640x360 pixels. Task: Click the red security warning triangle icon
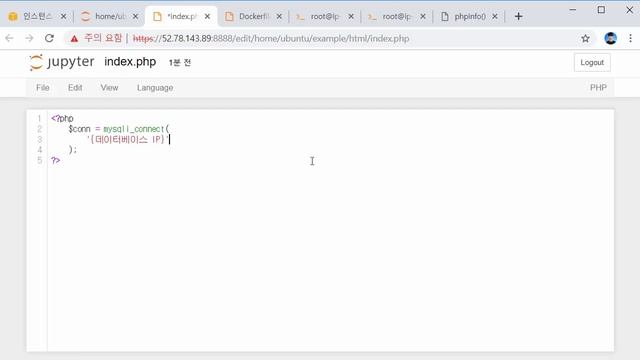coord(74,39)
